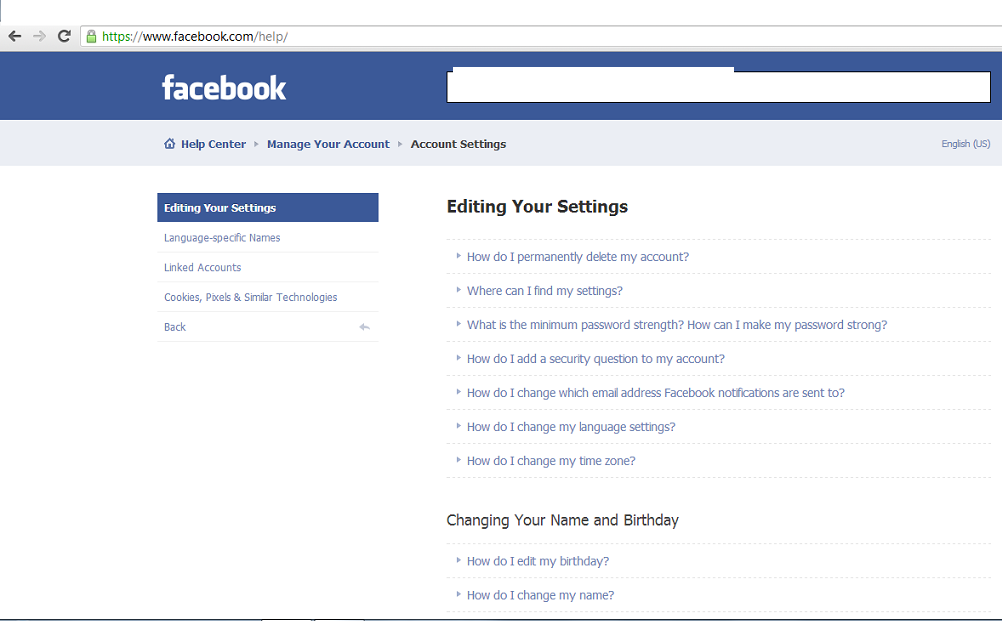Open 'How do I change my time zone?'
This screenshot has width=1002, height=621.
[x=551, y=461]
